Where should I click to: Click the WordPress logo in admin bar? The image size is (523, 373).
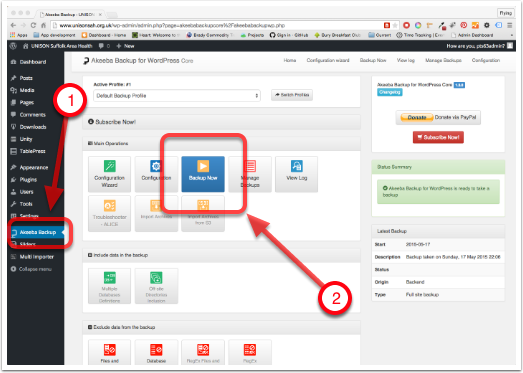point(13,46)
